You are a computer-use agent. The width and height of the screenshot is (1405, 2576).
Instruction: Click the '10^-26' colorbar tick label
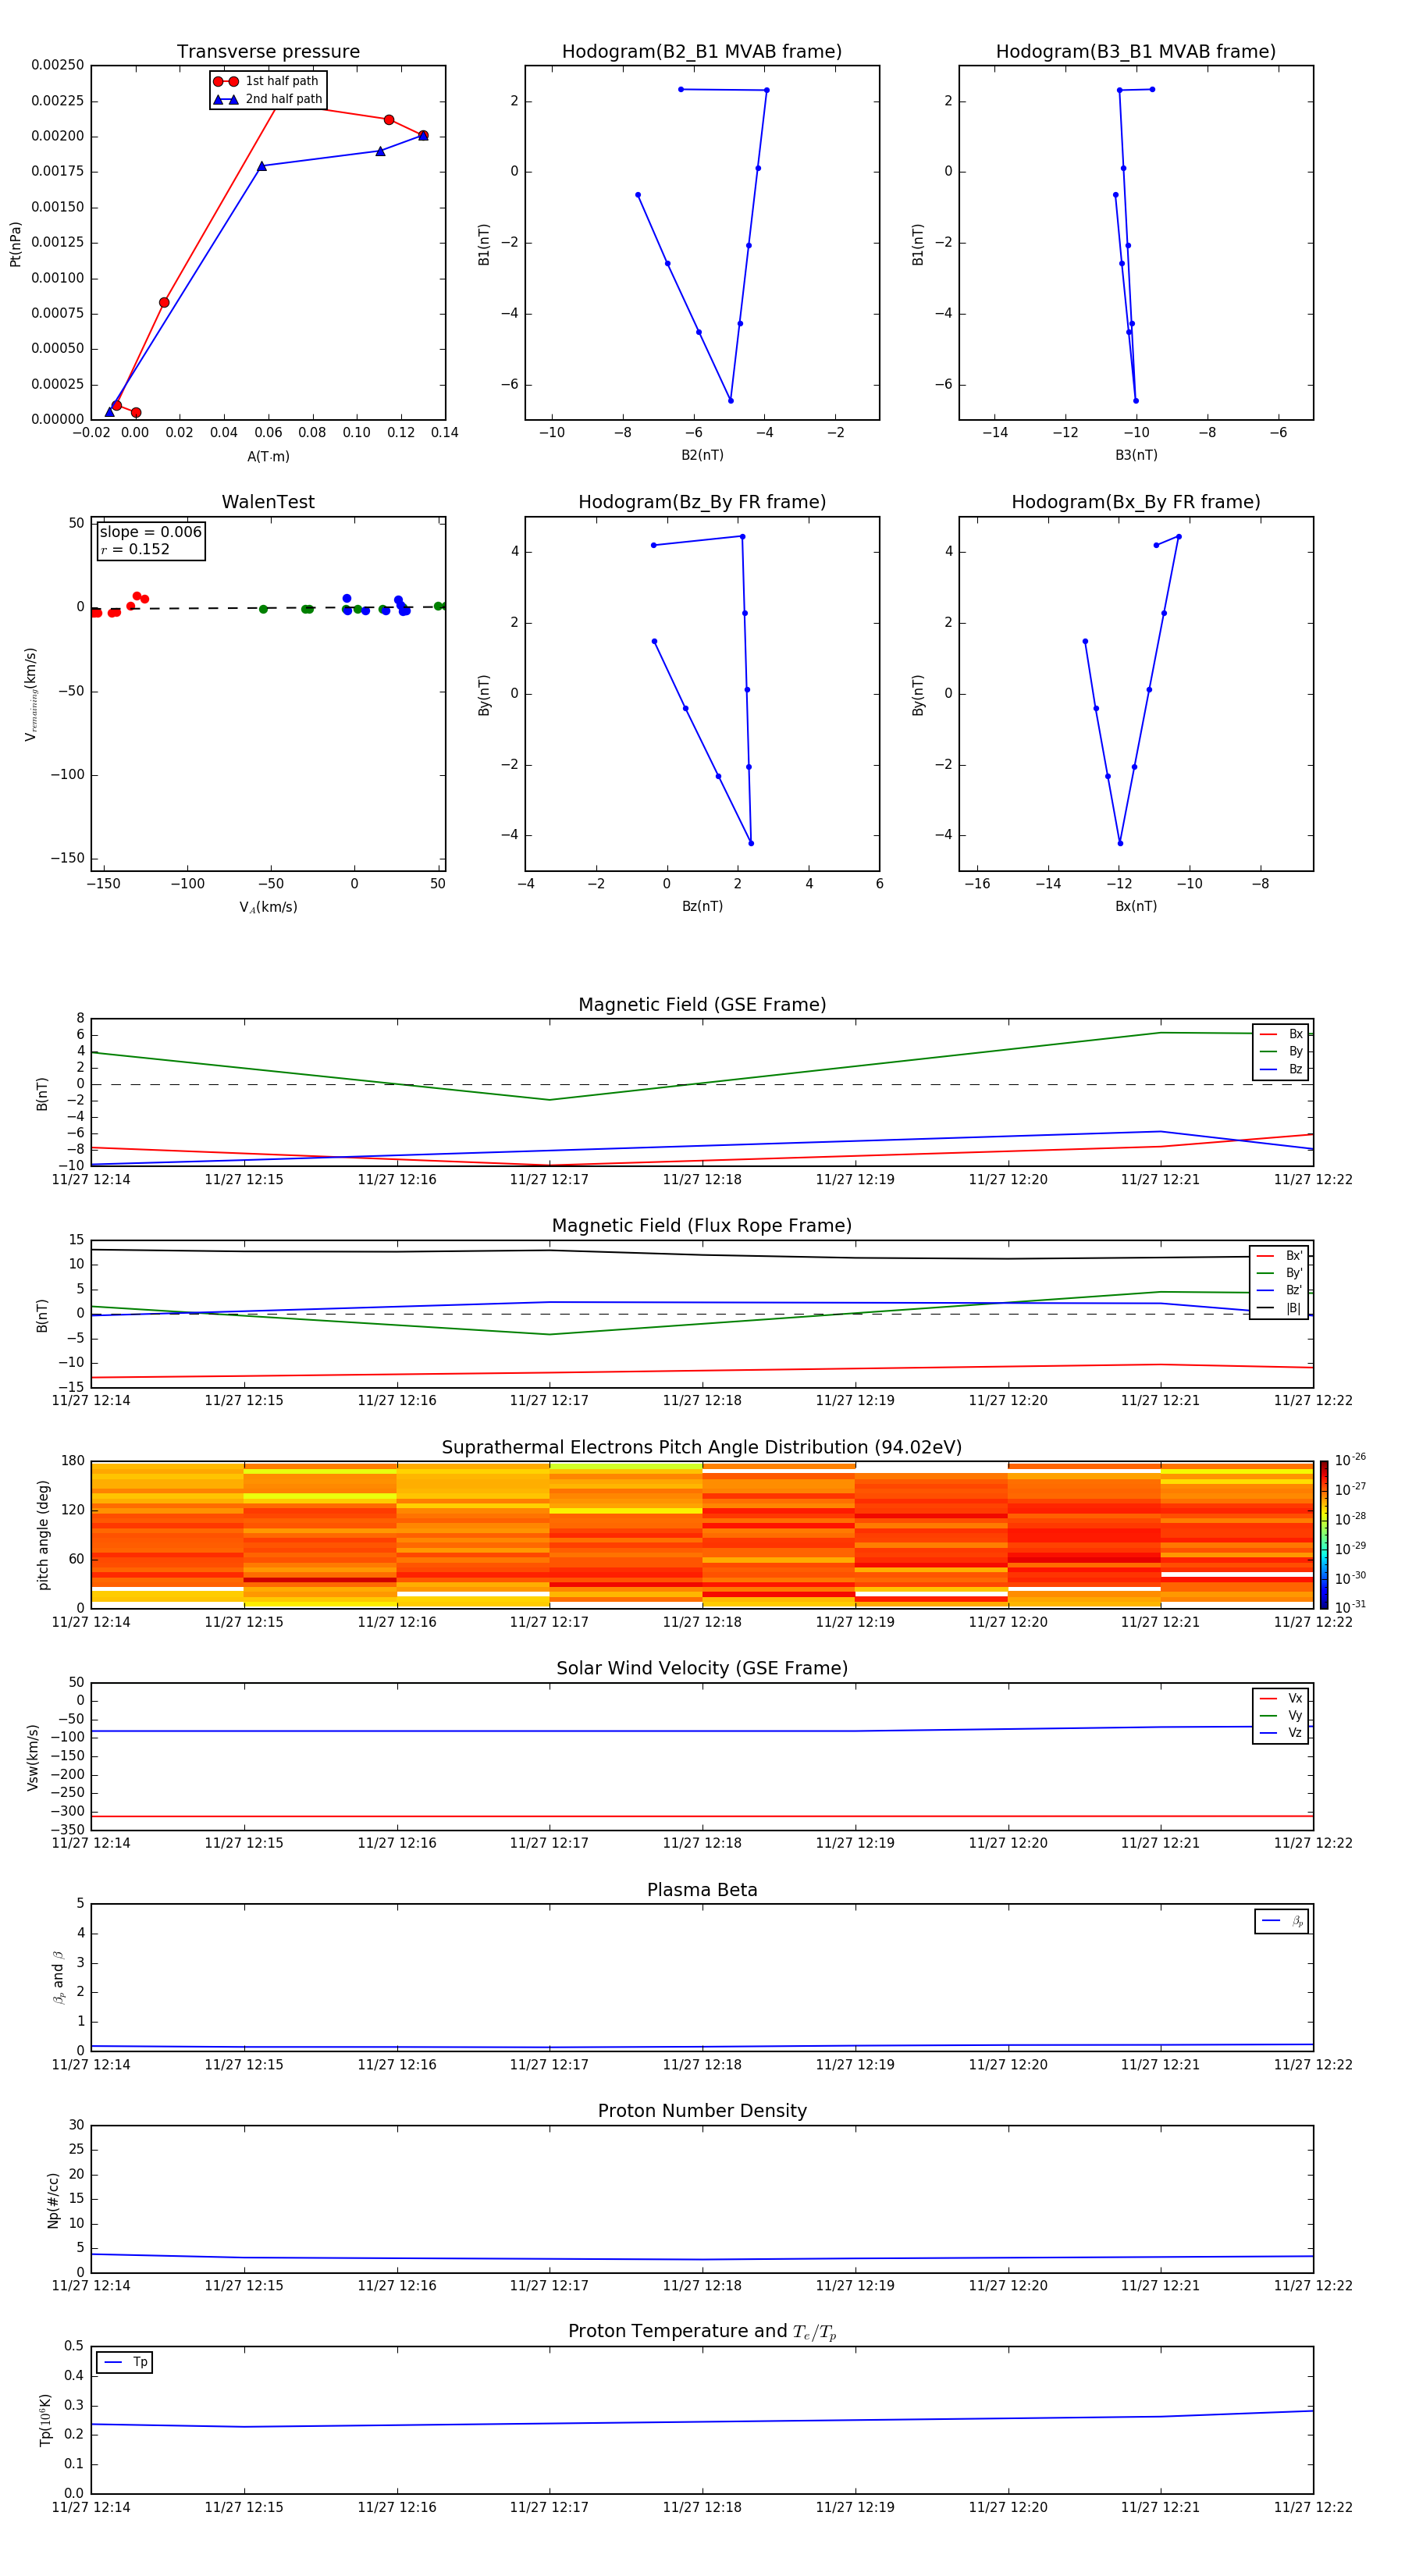(x=1350, y=1460)
